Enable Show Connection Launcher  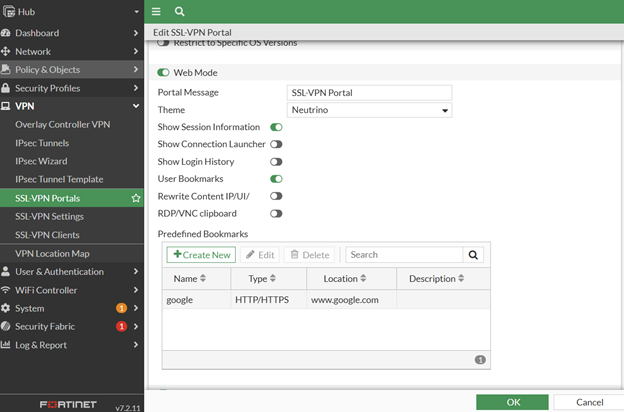coord(276,144)
